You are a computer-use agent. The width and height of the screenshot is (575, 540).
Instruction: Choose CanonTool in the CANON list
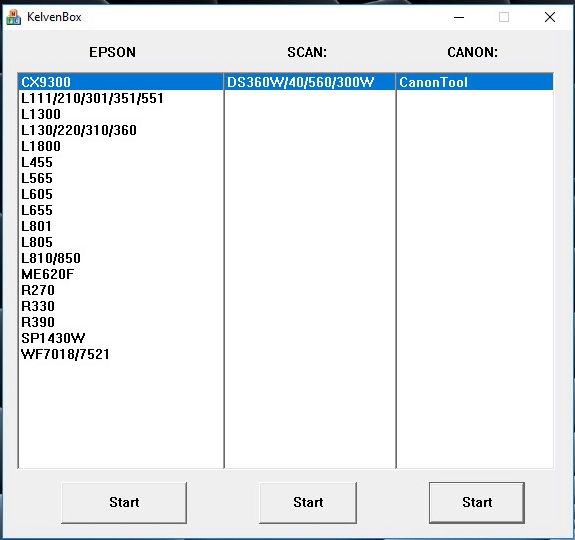[x=475, y=82]
